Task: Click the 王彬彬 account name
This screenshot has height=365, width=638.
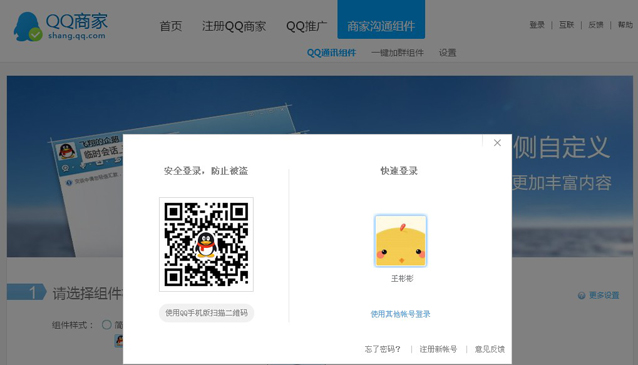Action: (x=402, y=278)
